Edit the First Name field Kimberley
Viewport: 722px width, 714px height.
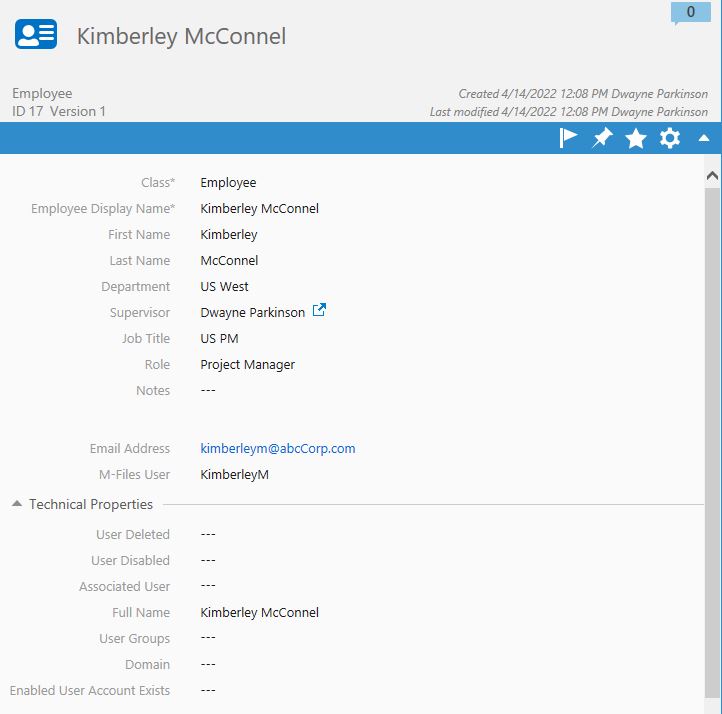click(x=228, y=235)
